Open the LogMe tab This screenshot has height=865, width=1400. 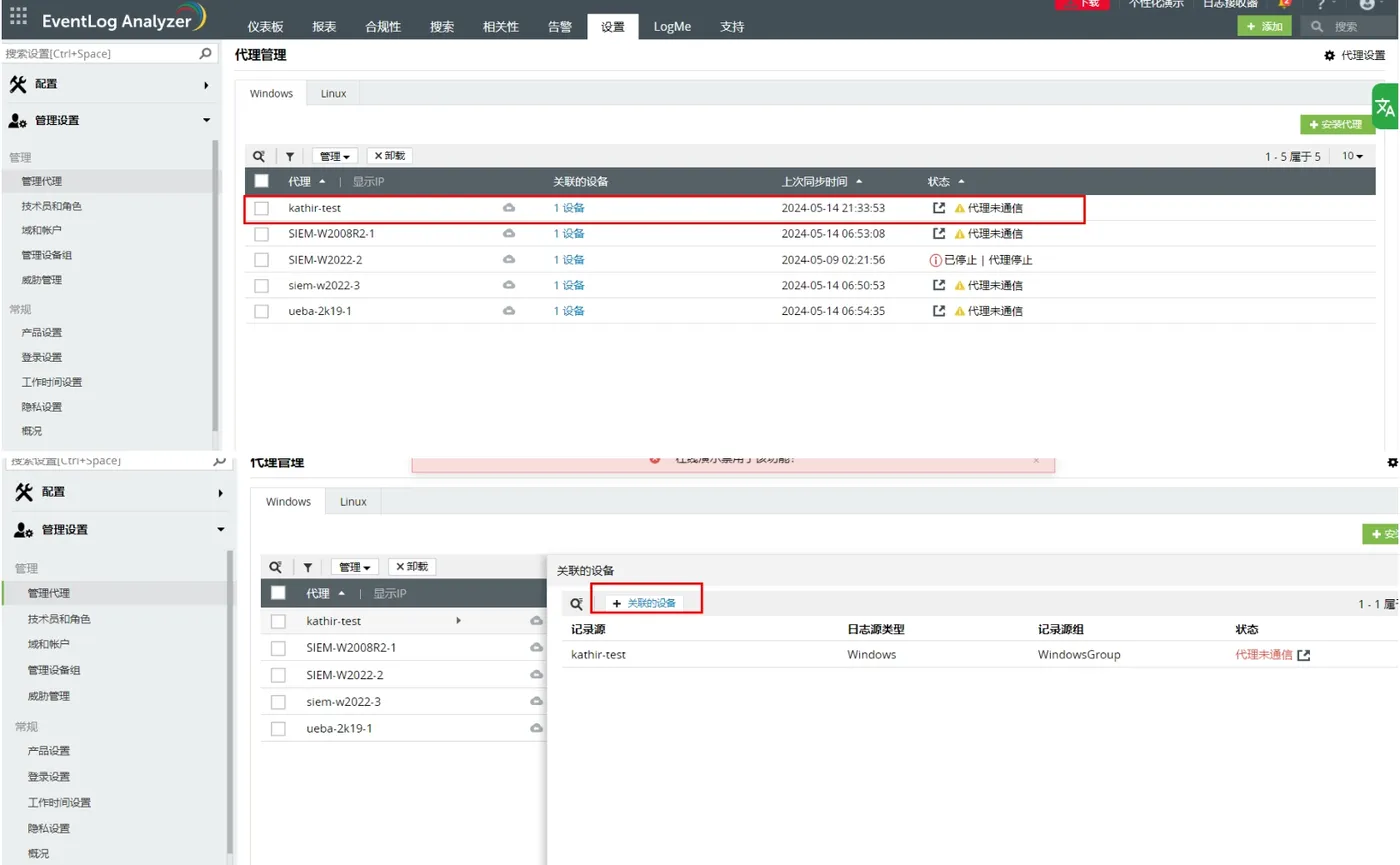pos(672,27)
